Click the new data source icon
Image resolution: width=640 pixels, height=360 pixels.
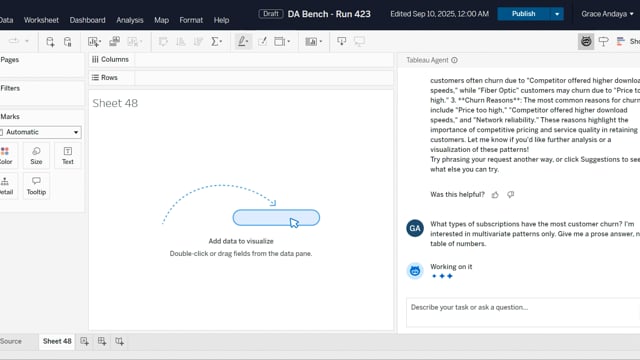[x=50, y=42]
